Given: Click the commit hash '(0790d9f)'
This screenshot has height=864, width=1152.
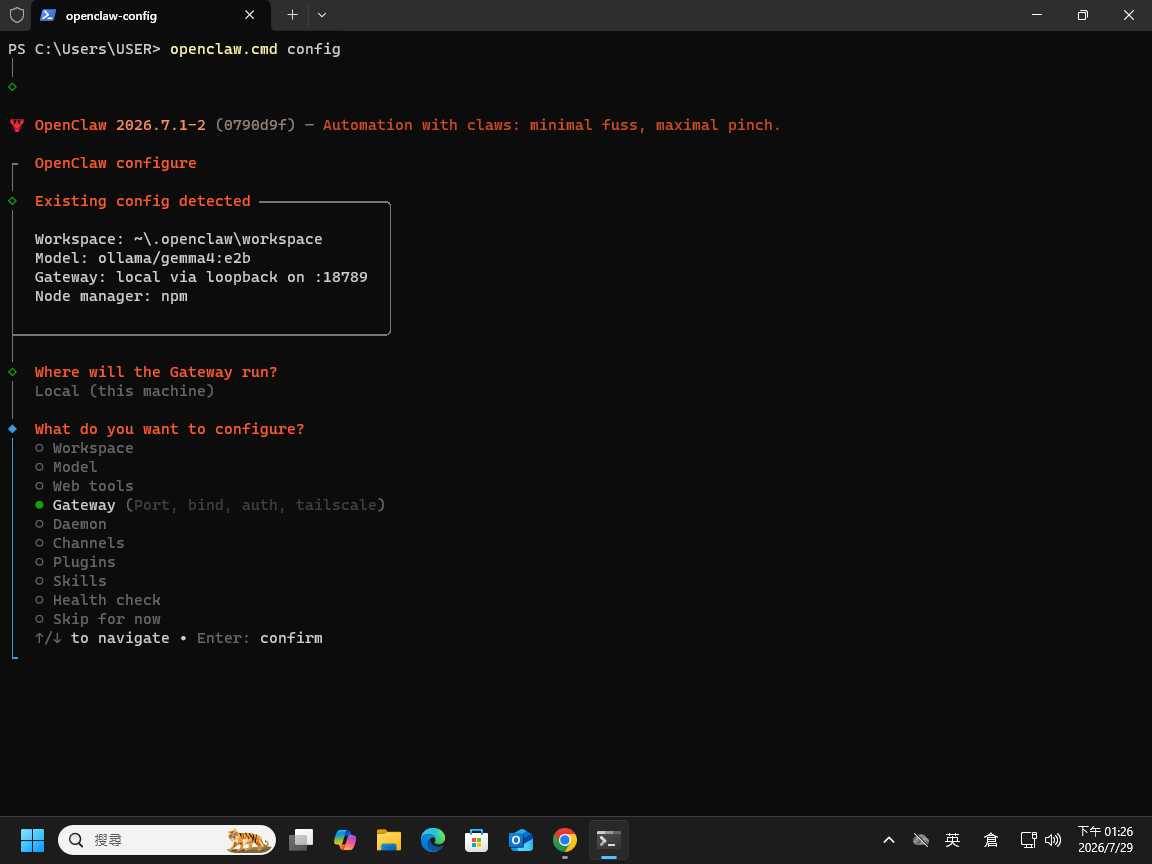Looking at the screenshot, I should pyautogui.click(x=255, y=125).
